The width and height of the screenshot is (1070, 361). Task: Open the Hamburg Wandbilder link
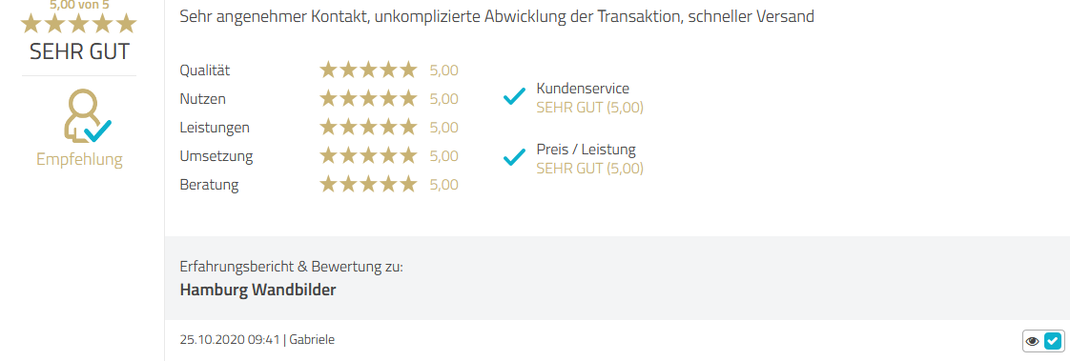tap(258, 290)
